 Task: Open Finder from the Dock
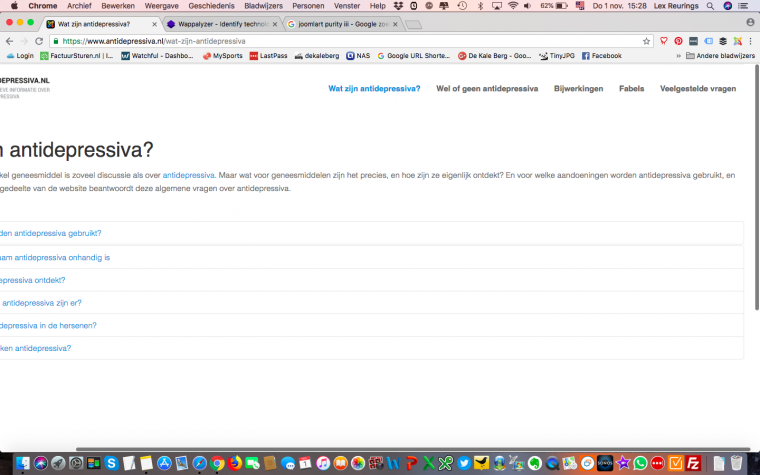(23, 463)
